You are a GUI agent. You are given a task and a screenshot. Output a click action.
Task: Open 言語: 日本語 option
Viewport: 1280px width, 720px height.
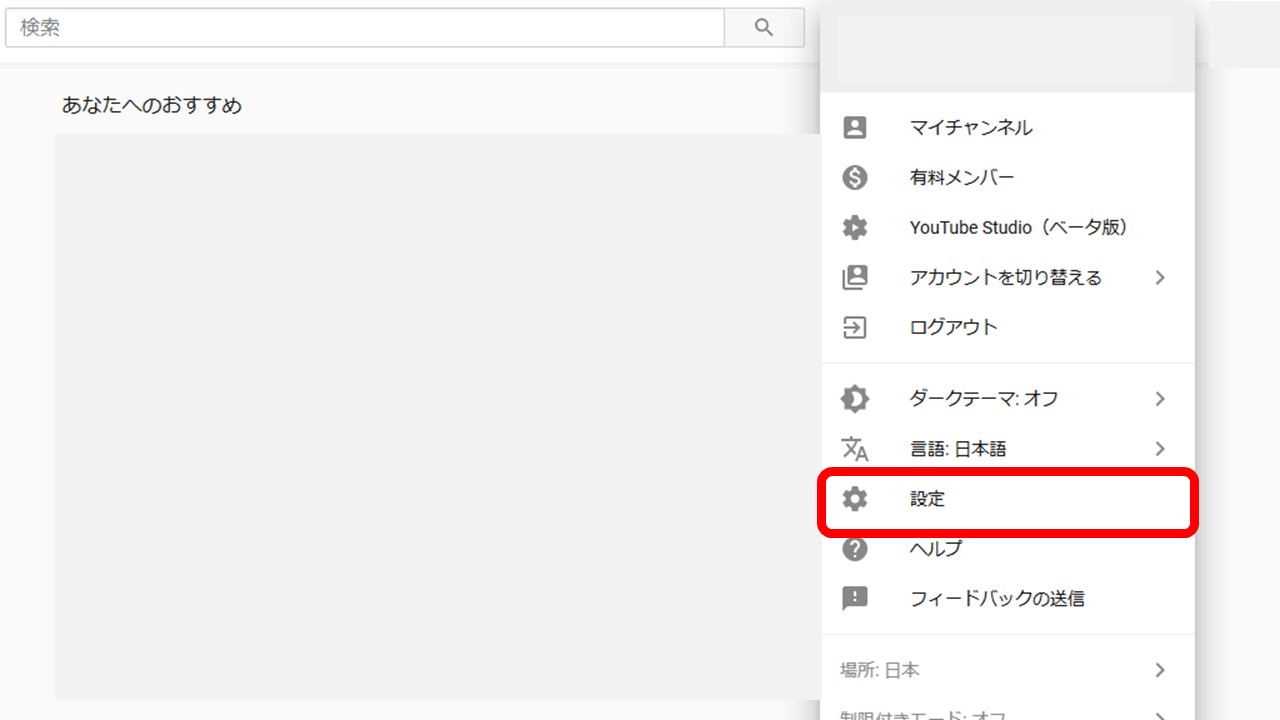(x=1008, y=449)
